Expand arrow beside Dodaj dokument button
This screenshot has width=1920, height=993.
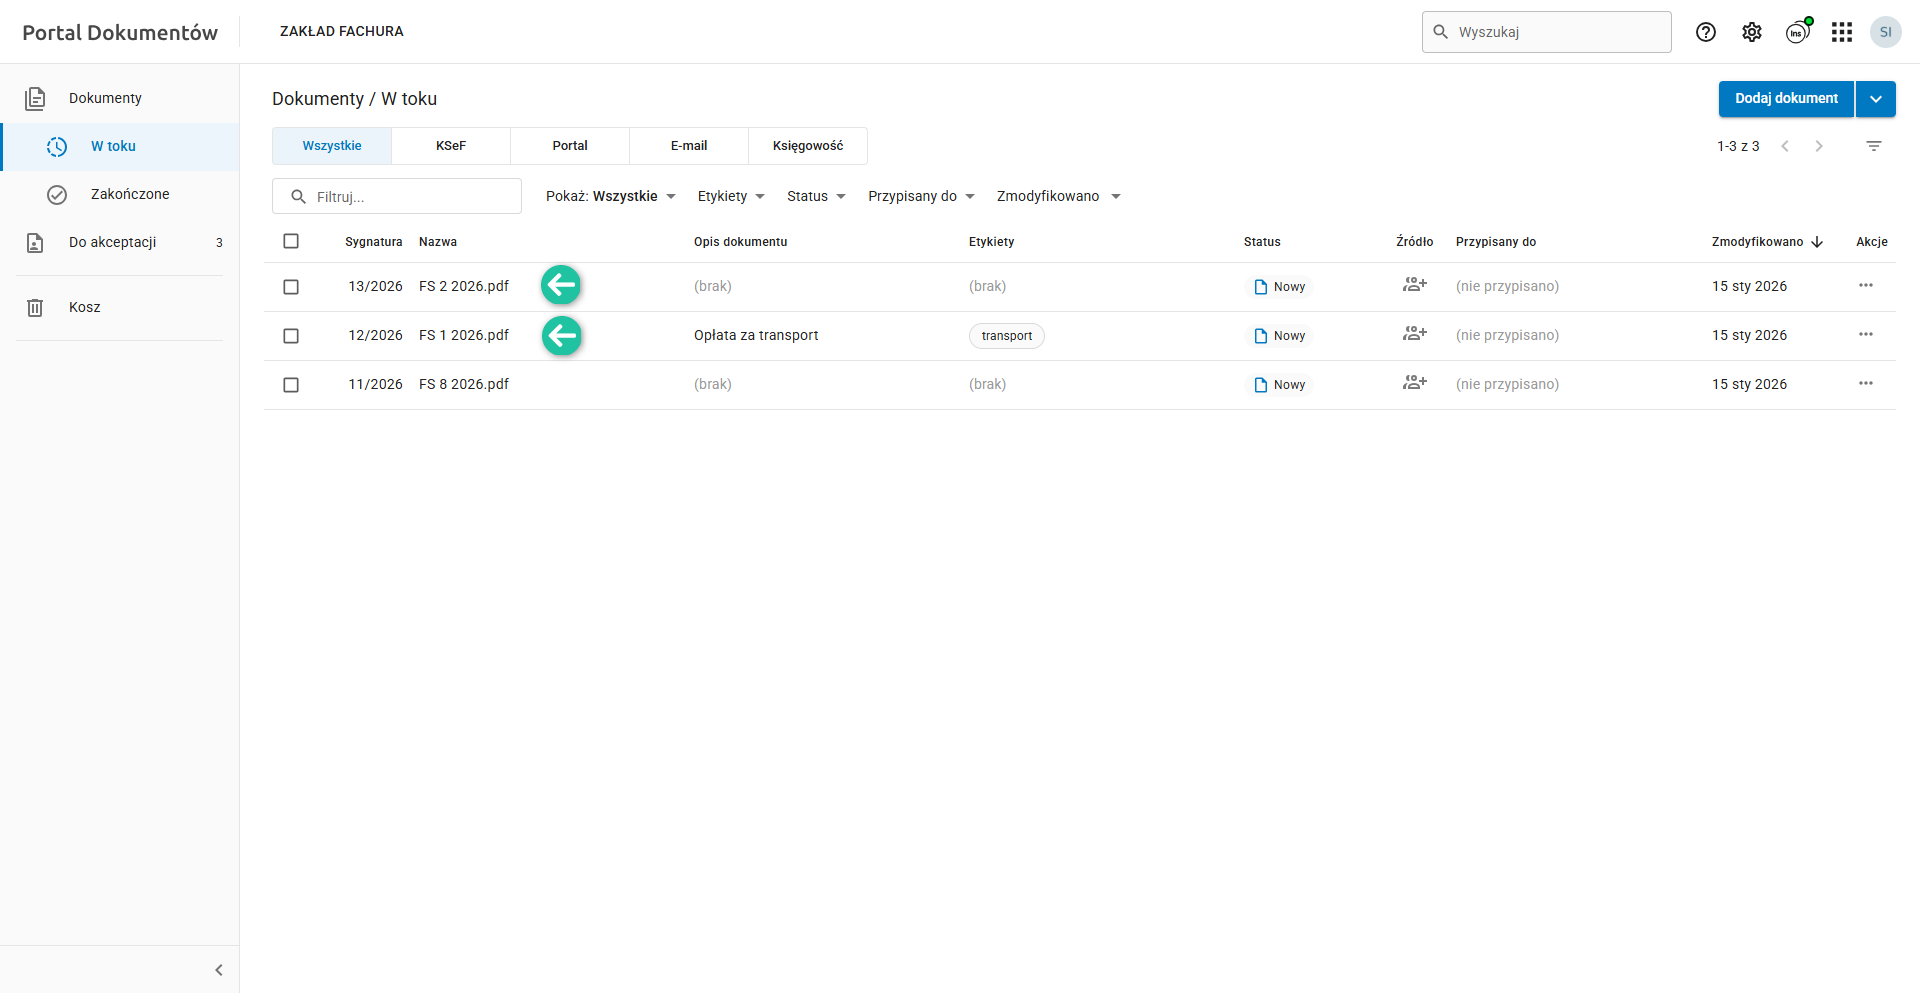pyautogui.click(x=1876, y=99)
